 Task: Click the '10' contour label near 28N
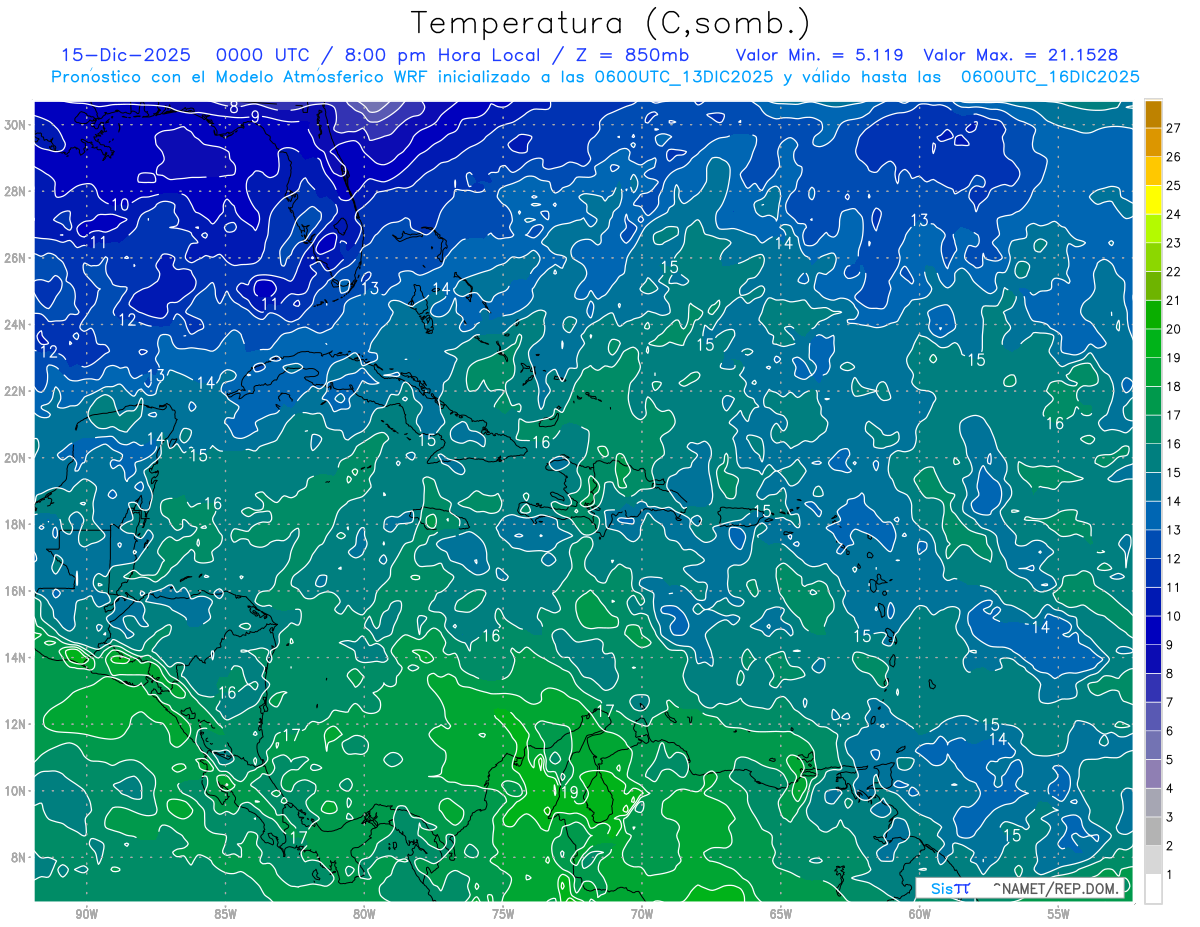tap(120, 205)
